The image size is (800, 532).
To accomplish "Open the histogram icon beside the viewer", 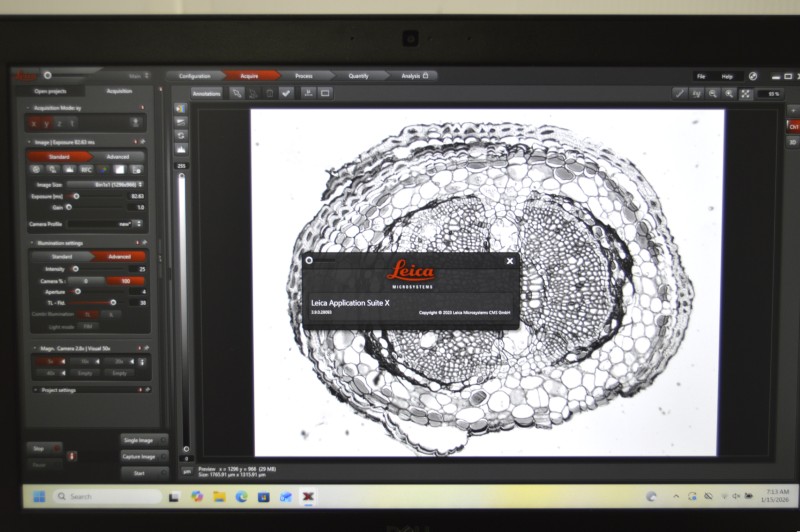I will (x=181, y=148).
